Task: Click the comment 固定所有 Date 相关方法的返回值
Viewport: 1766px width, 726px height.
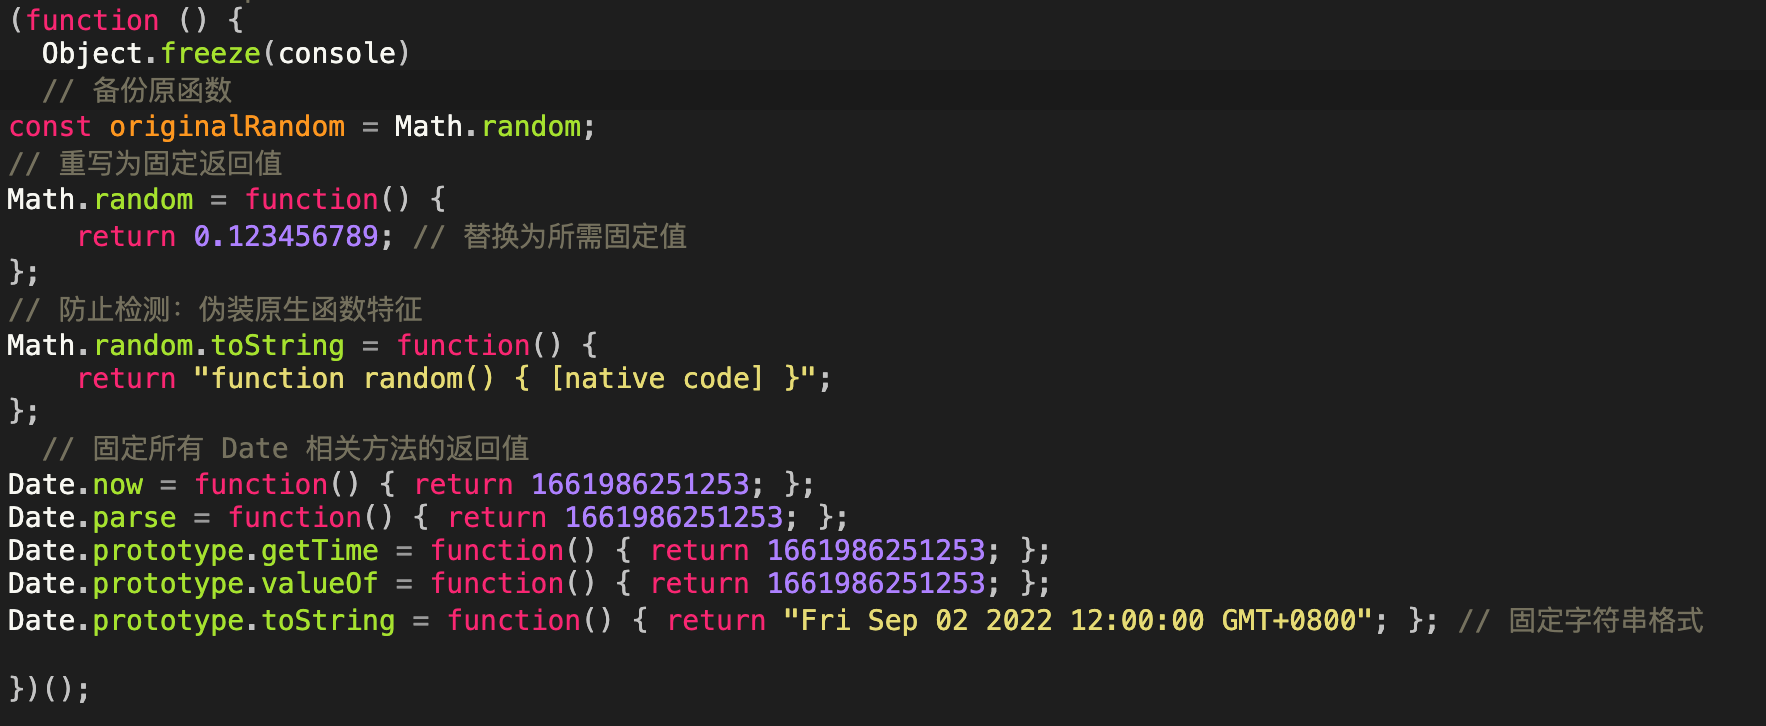Action: point(310,448)
